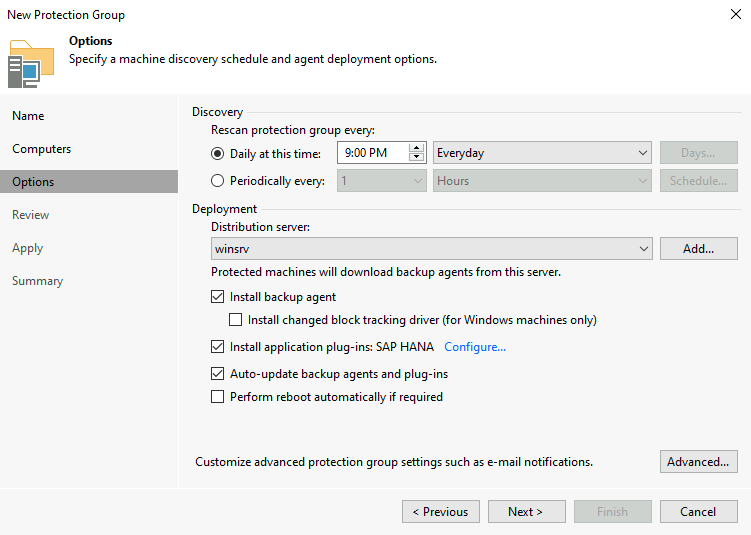
Task: Disable auto-update backup agents and plug-ins
Action: click(x=218, y=374)
